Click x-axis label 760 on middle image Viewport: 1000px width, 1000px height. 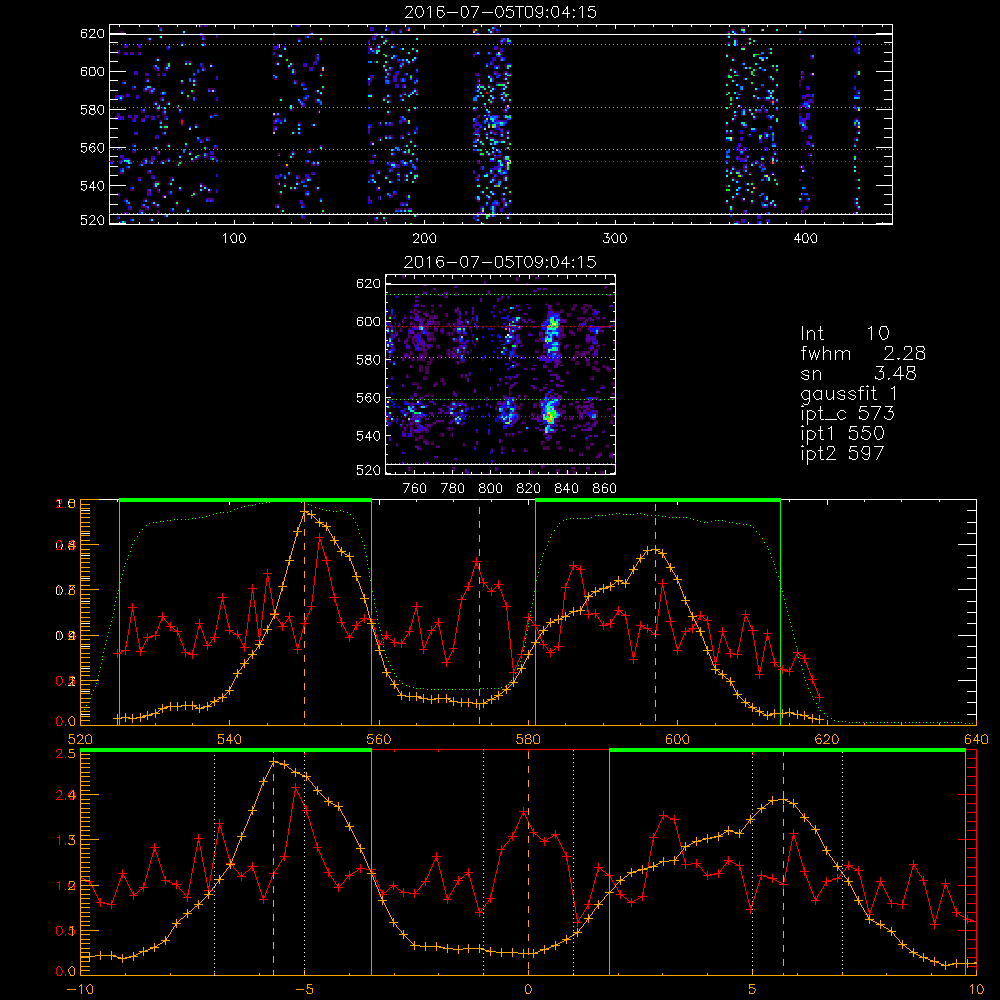[x=415, y=489]
